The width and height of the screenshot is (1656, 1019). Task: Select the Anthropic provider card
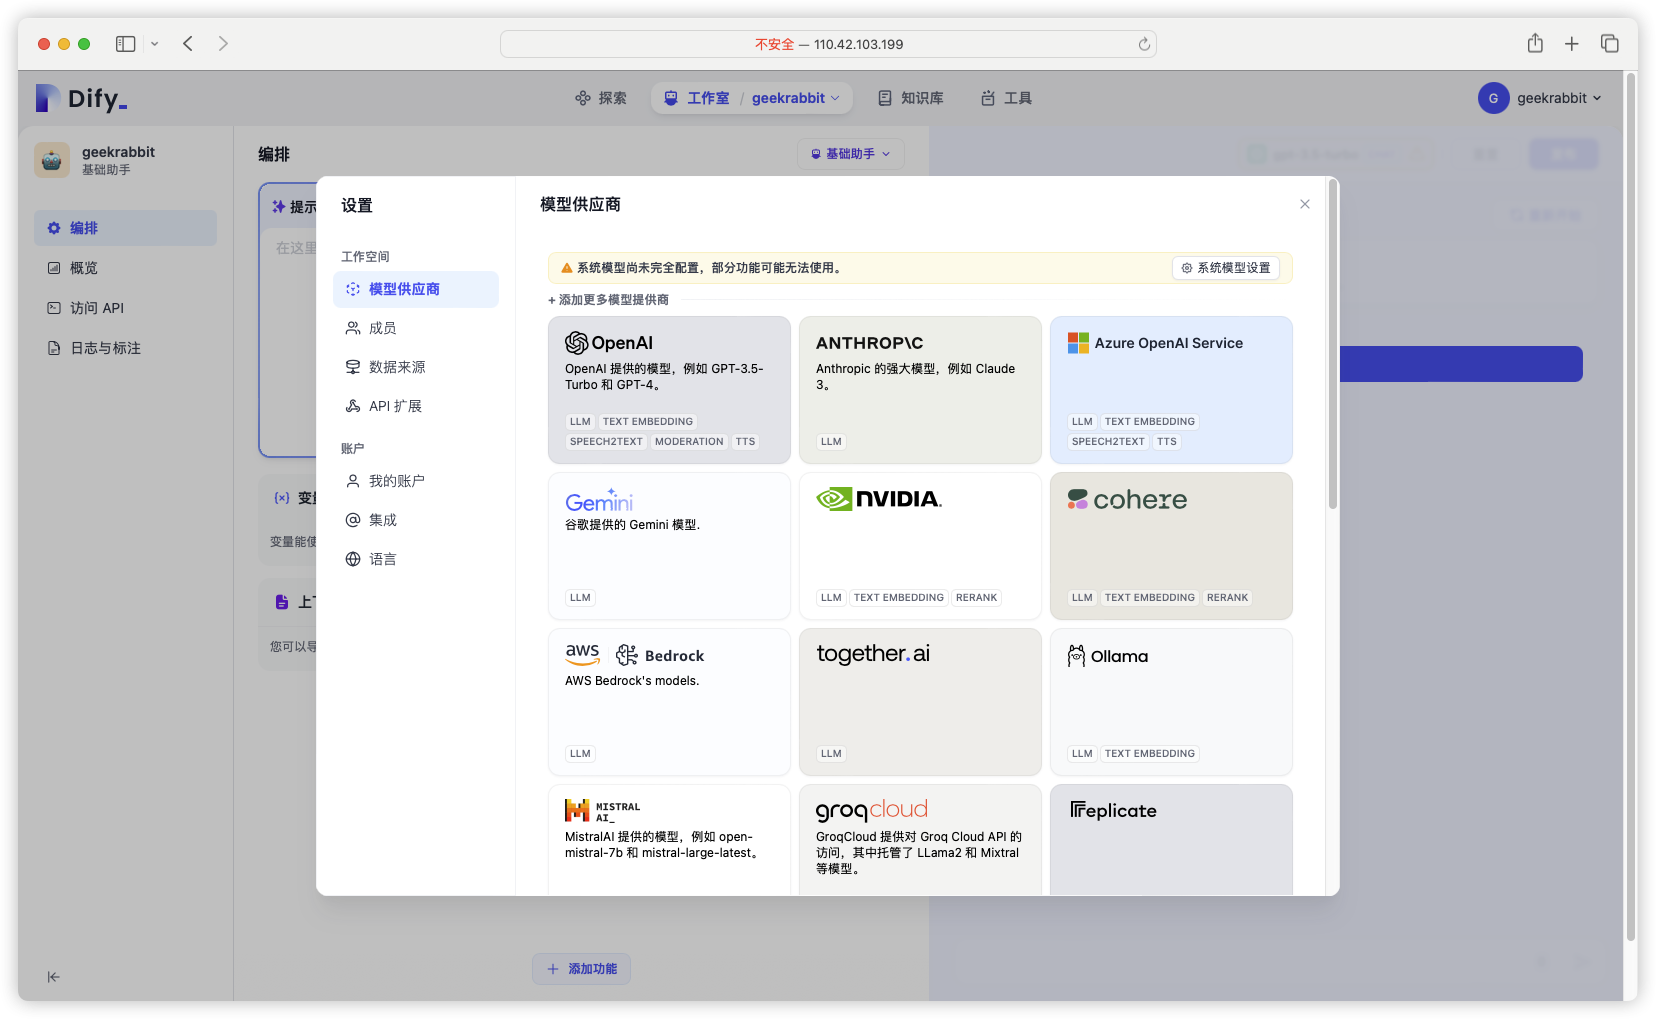pos(920,390)
